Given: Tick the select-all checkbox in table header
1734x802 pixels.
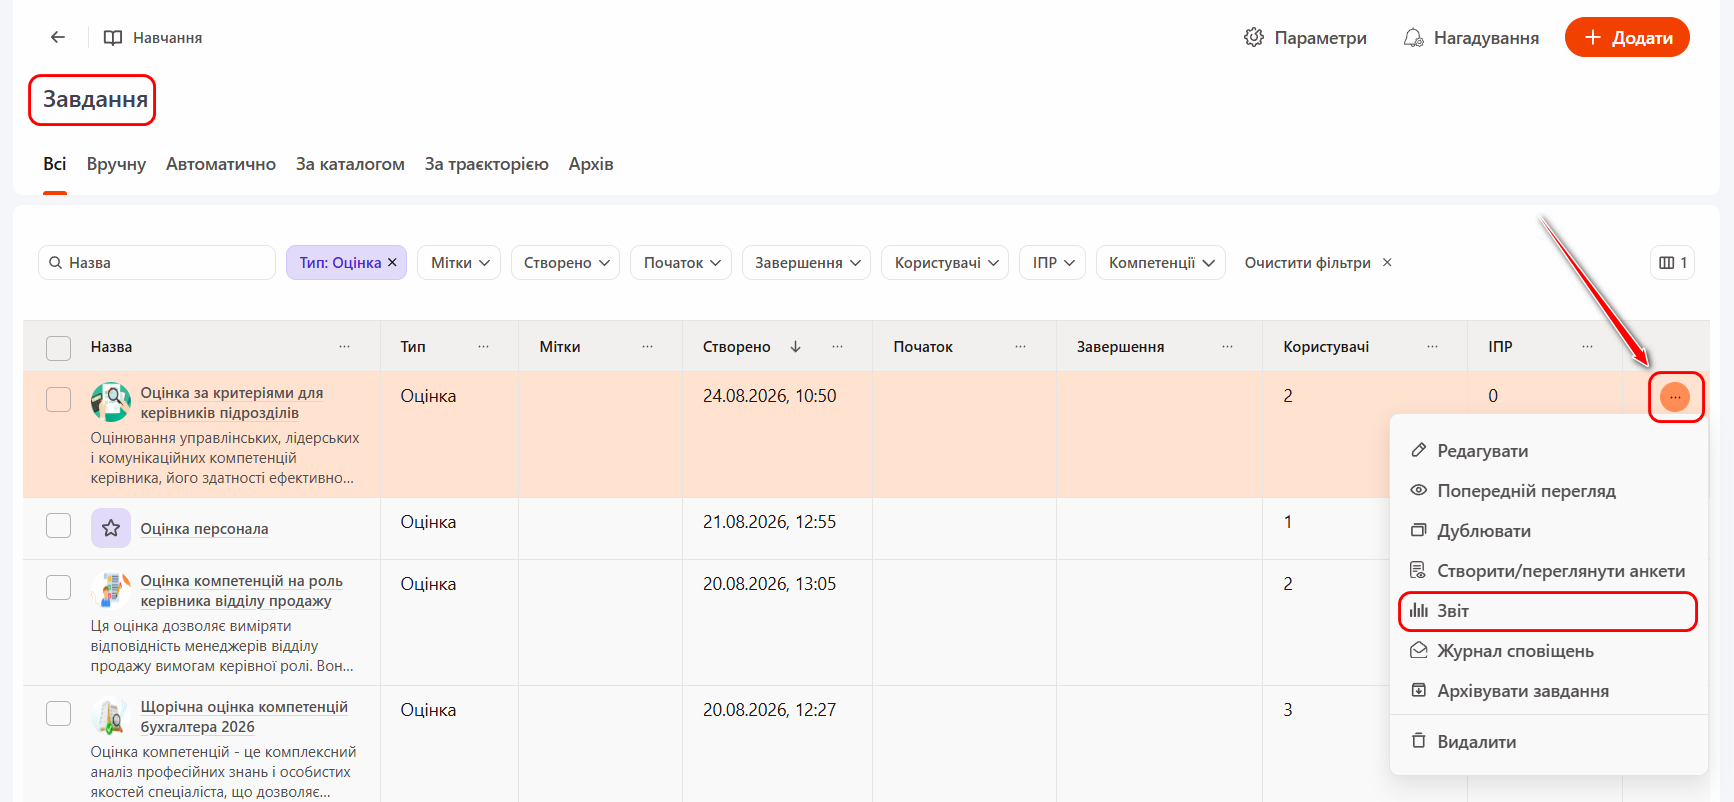Looking at the screenshot, I should tap(59, 347).
